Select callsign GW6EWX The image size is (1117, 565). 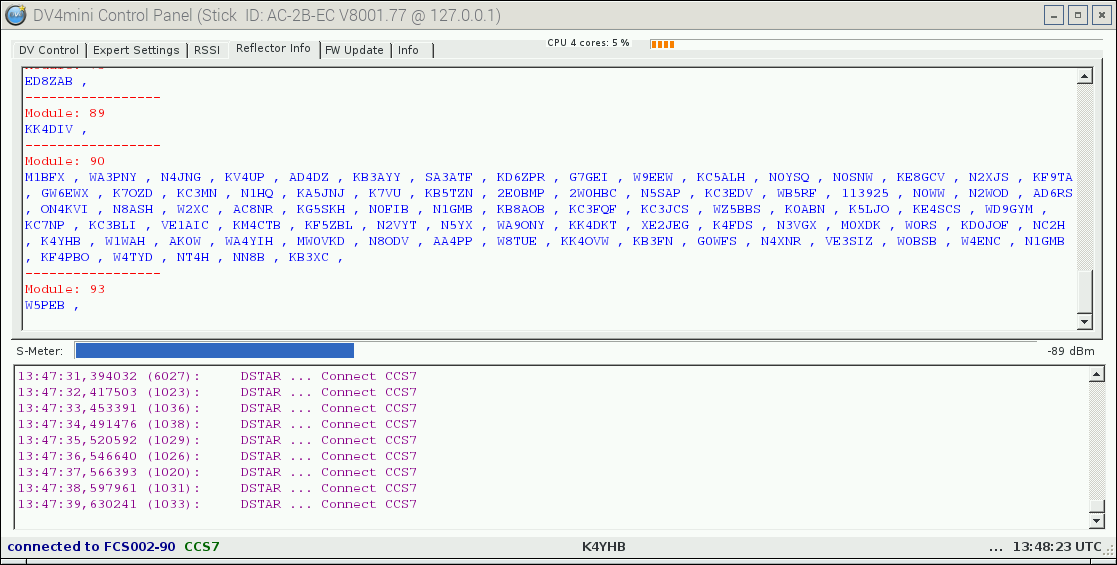(65, 193)
